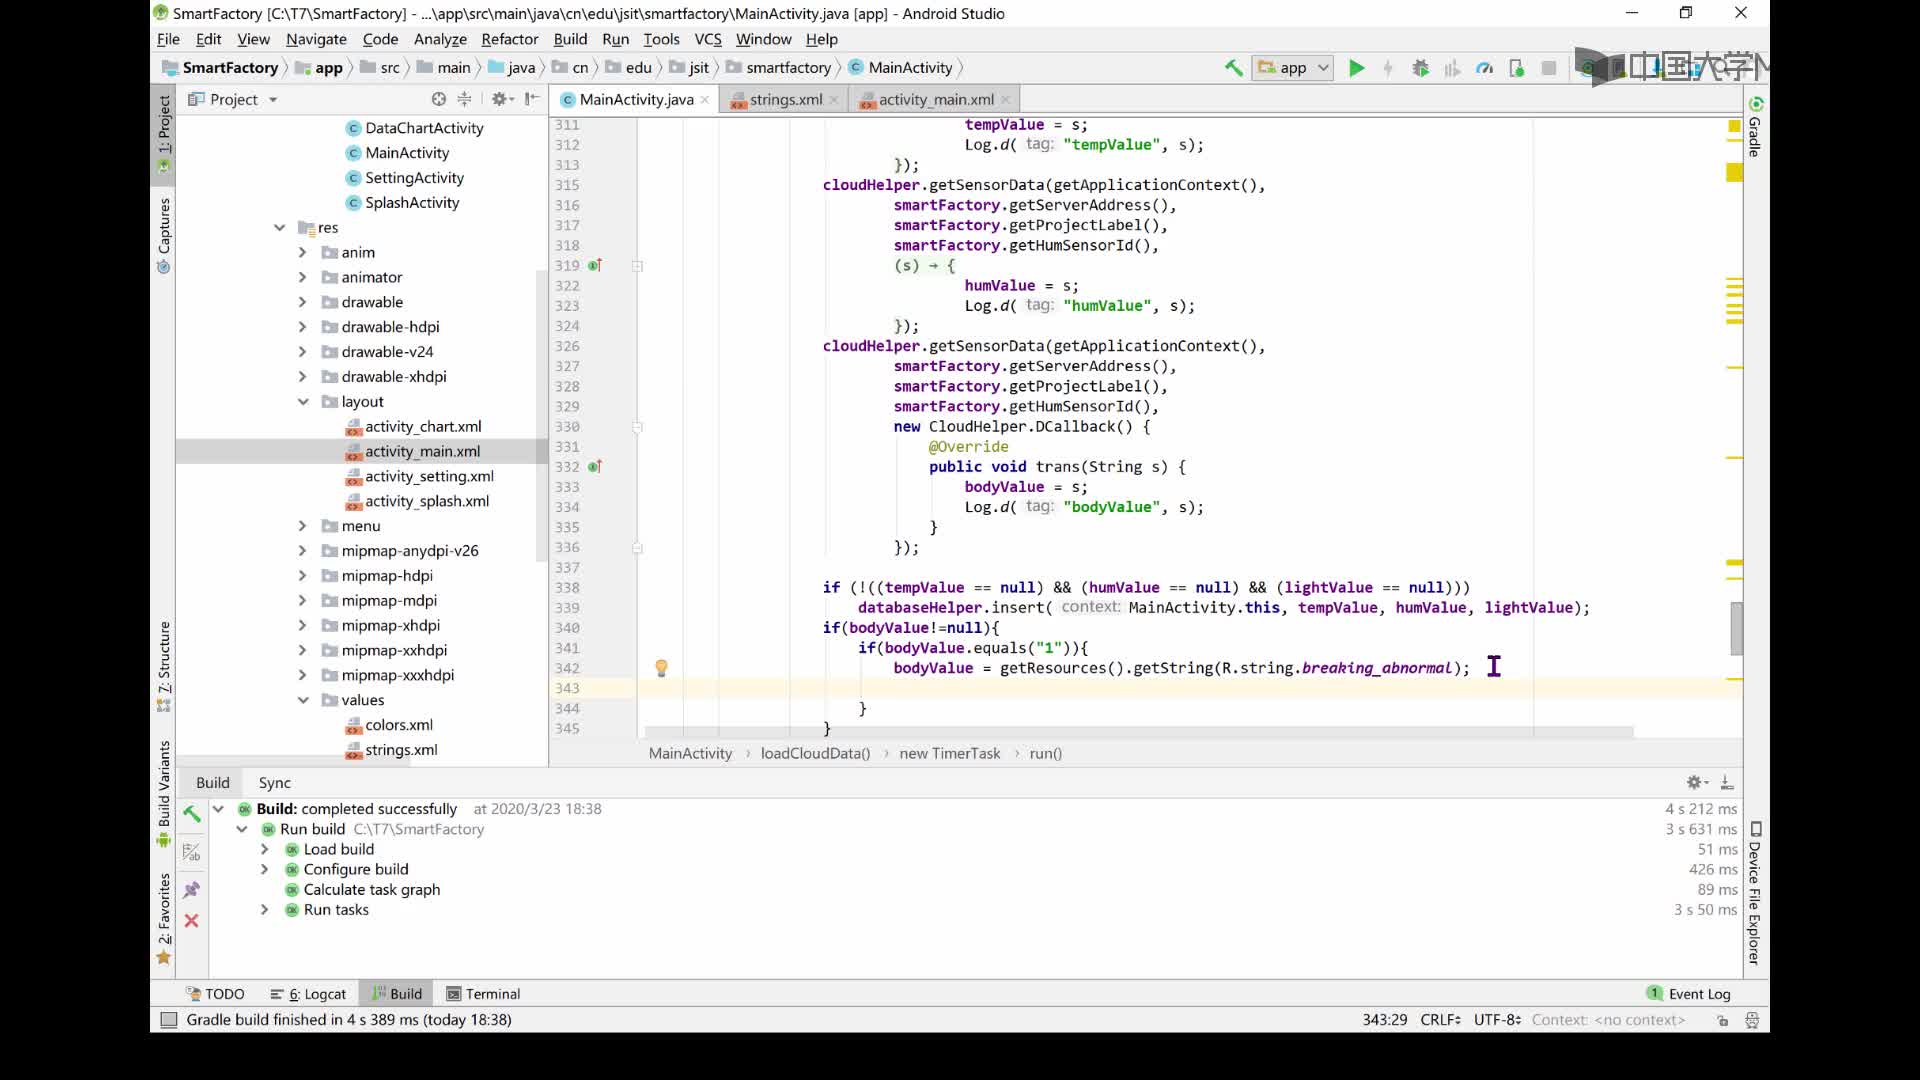Screen dimensions: 1920x1080
Task: Open the 6: Logcat tool window
Action: pyautogui.click(x=308, y=994)
